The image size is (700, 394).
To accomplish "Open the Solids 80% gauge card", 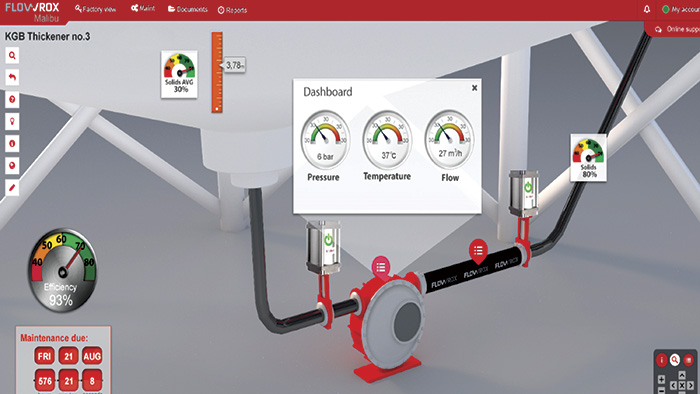I will [588, 158].
